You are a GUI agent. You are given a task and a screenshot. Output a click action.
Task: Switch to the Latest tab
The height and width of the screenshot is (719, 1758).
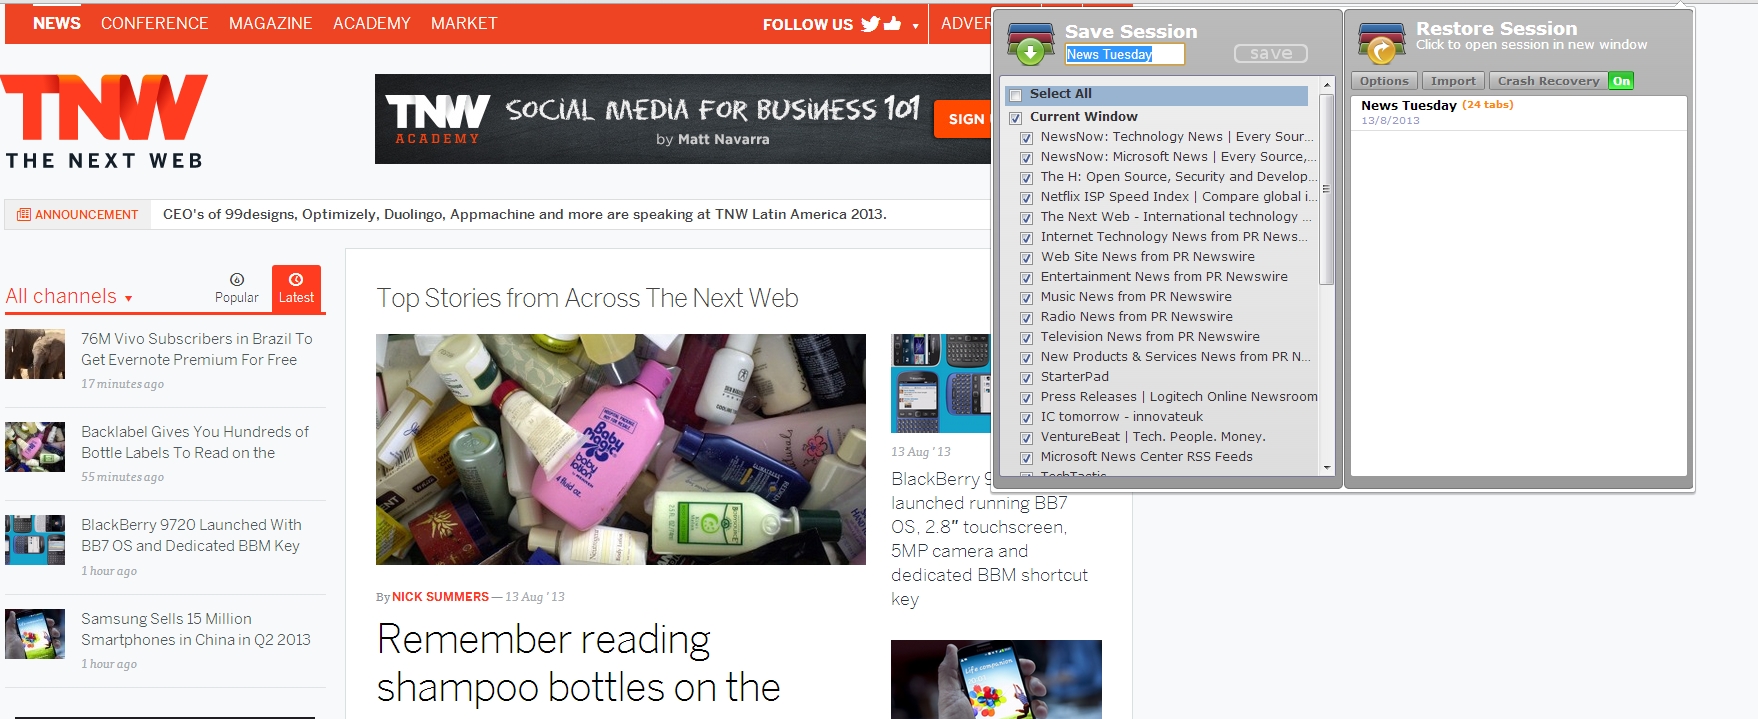coord(296,288)
